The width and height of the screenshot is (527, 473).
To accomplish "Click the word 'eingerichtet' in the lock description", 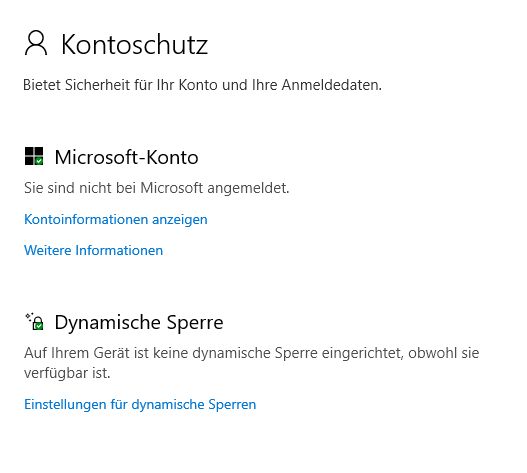I will [363, 353].
